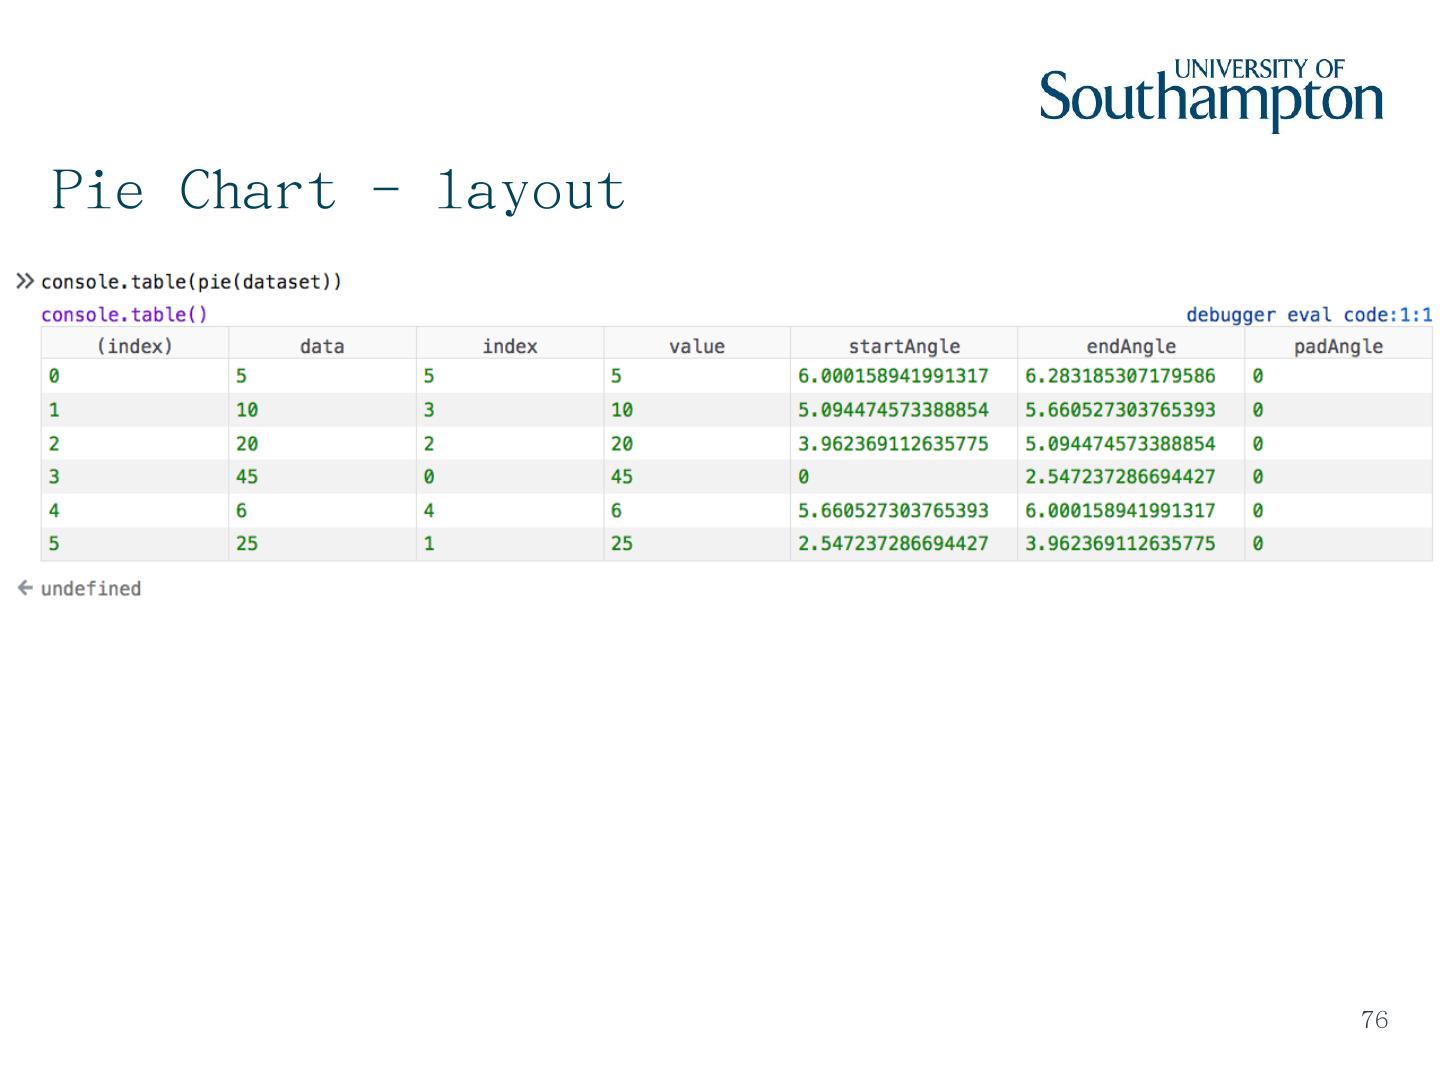
Task: Click the index column header
Action: click(509, 346)
